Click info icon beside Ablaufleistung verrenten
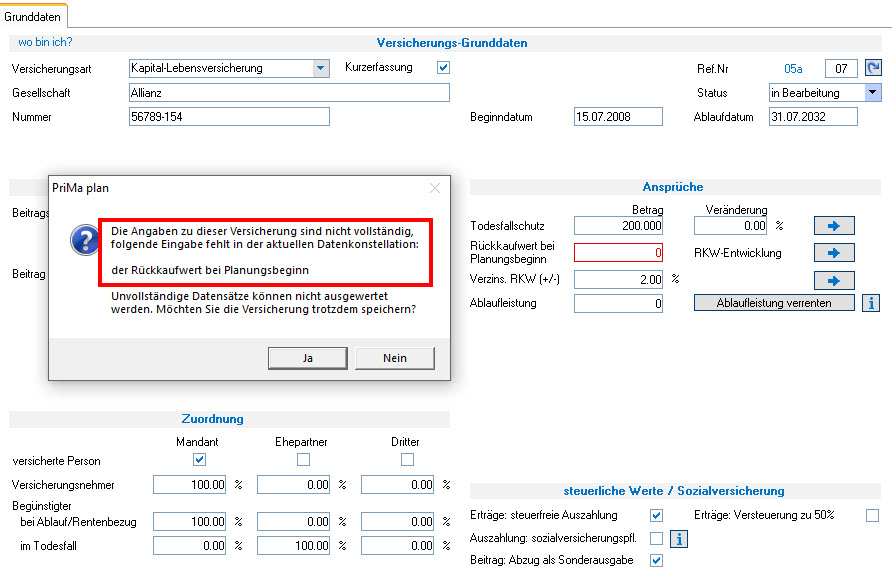 coord(870,303)
